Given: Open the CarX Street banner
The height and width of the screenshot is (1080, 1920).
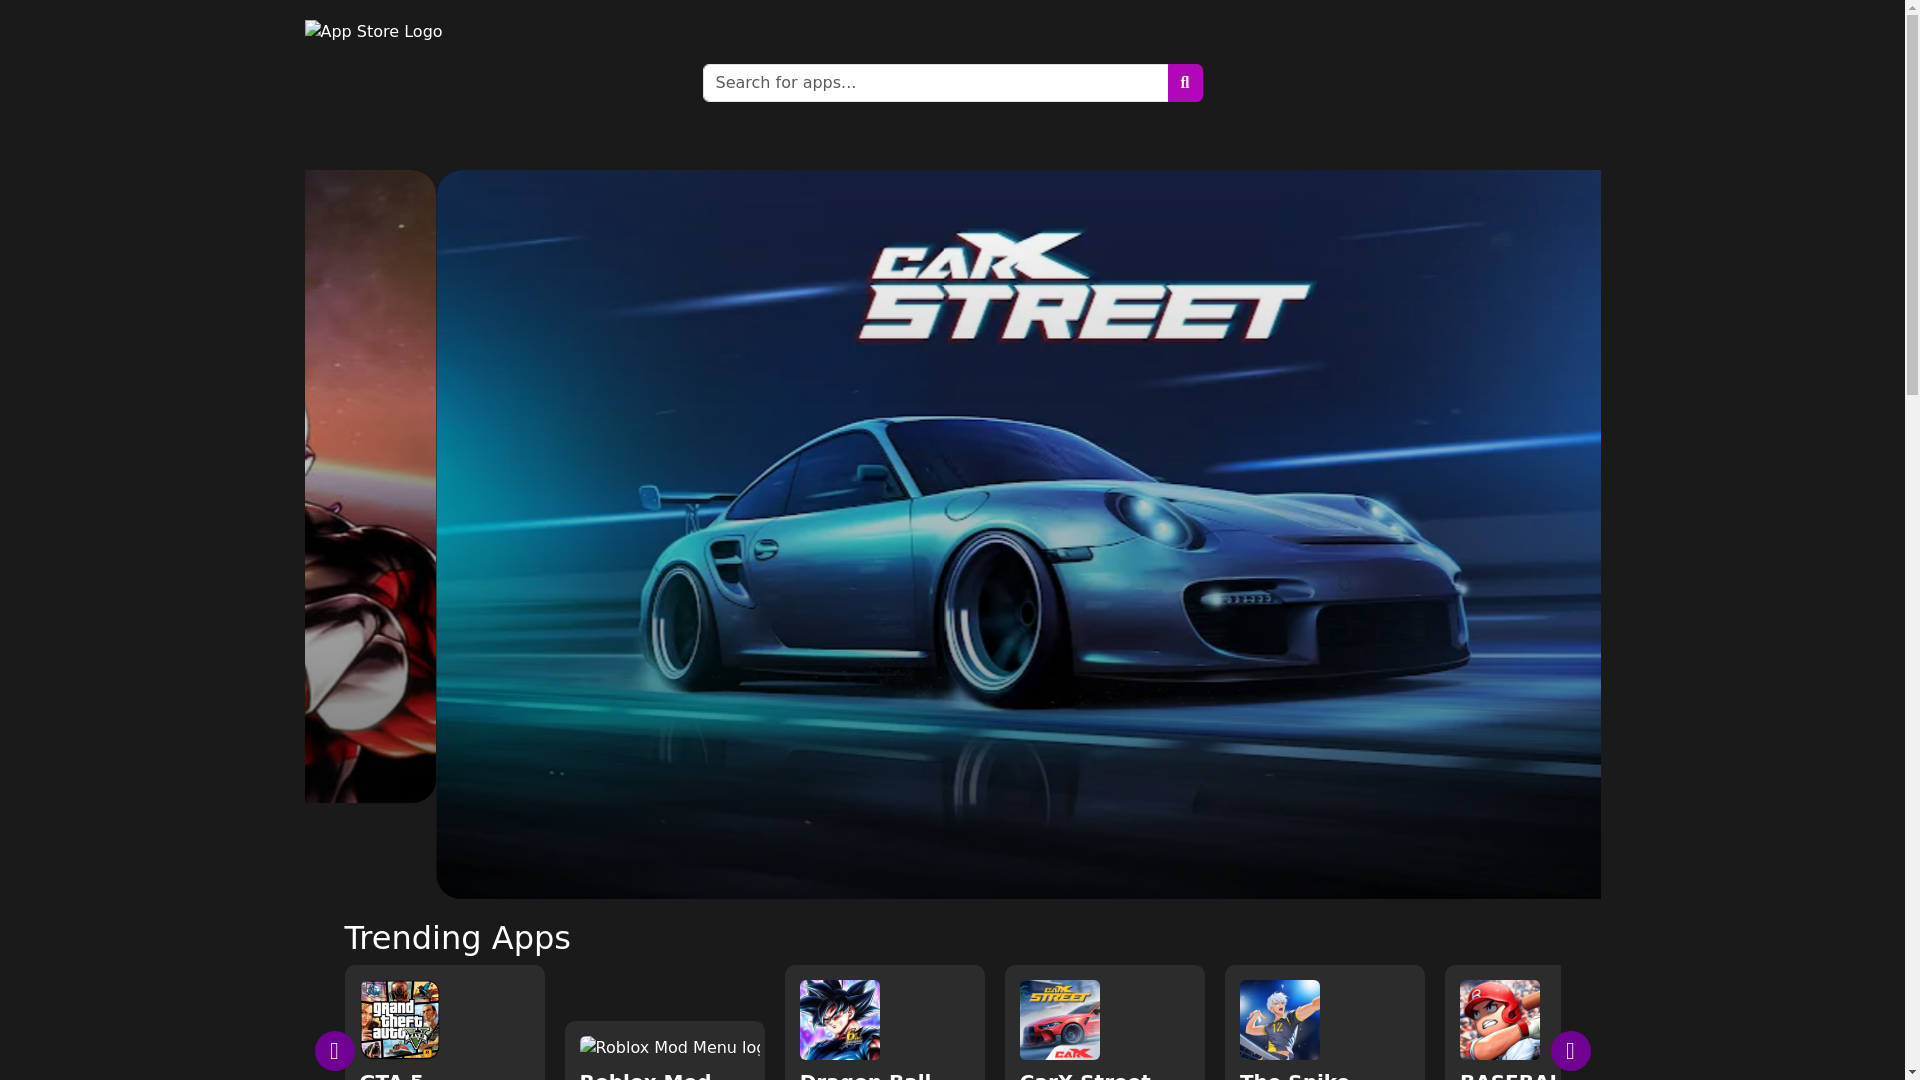Looking at the screenshot, I should 1018,534.
